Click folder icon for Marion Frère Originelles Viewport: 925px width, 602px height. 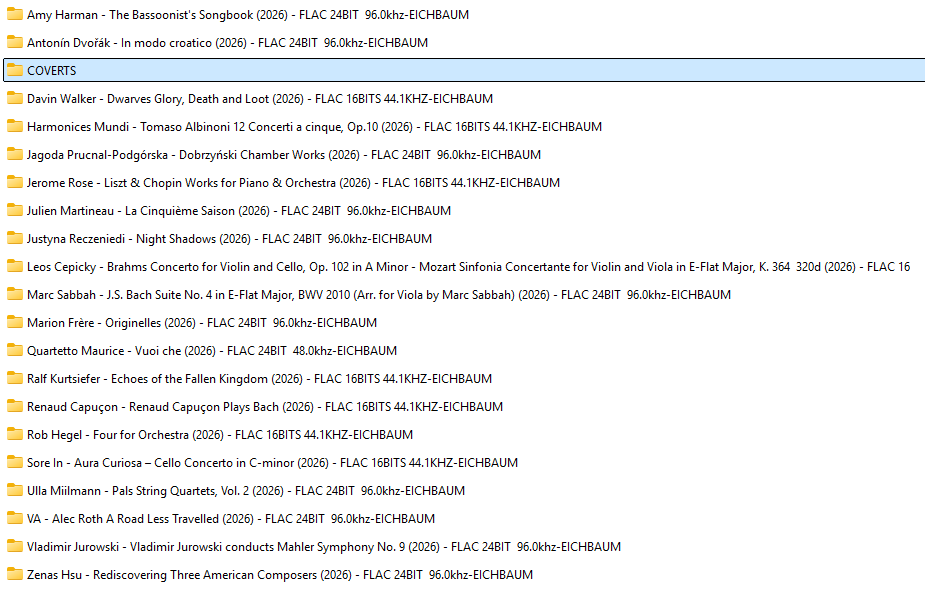click(x=14, y=323)
